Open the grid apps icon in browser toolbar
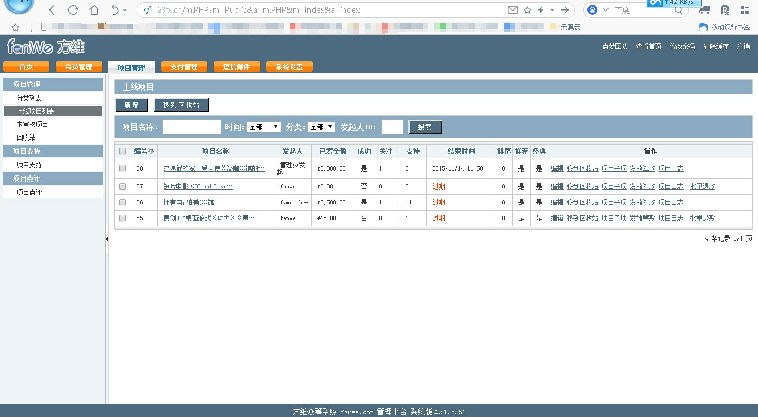The height and width of the screenshot is (417, 758). tap(744, 10)
